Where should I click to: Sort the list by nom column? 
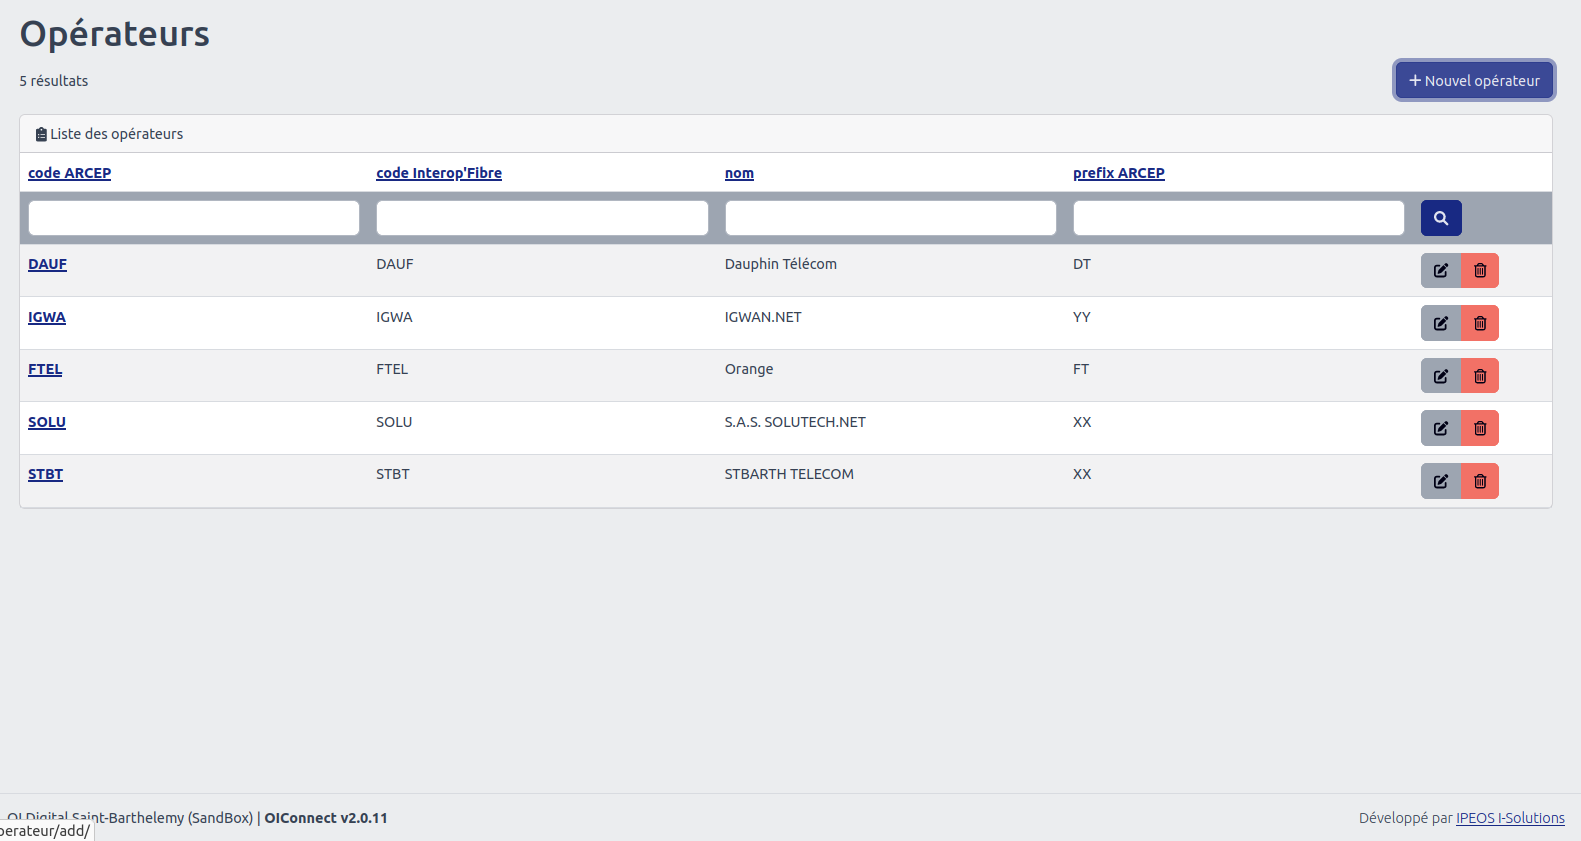pos(739,173)
